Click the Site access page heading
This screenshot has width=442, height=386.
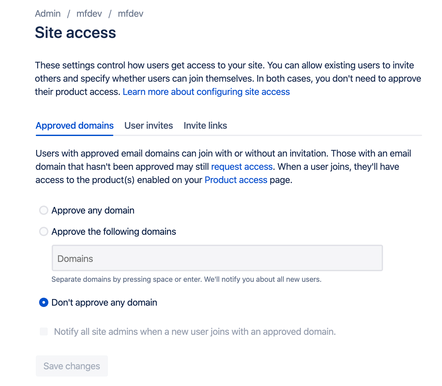pos(76,33)
